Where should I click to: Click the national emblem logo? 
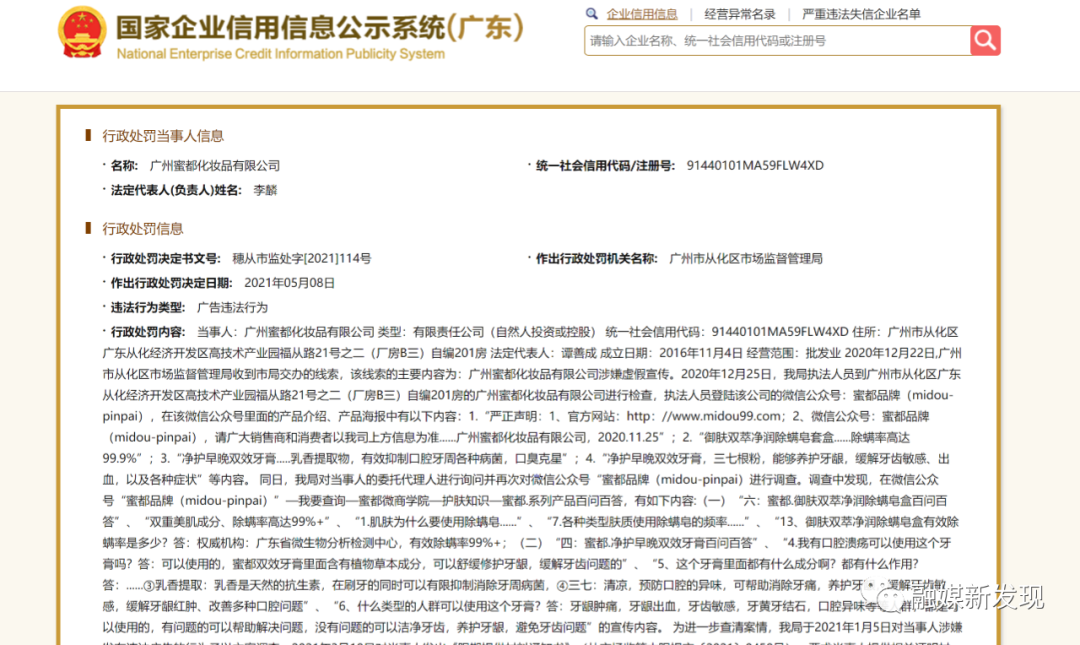(x=82, y=32)
